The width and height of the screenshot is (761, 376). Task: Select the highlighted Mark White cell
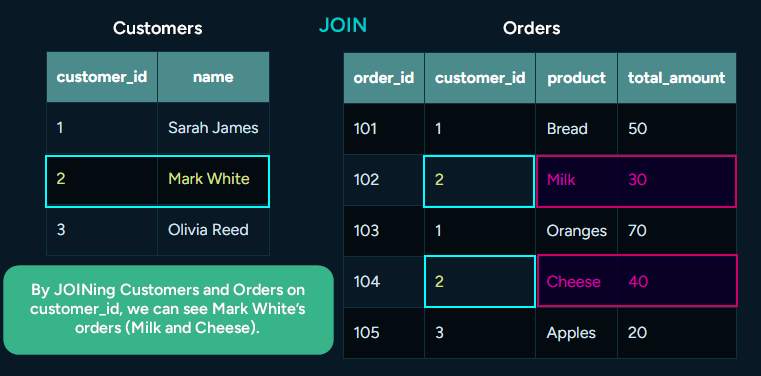pos(213,179)
